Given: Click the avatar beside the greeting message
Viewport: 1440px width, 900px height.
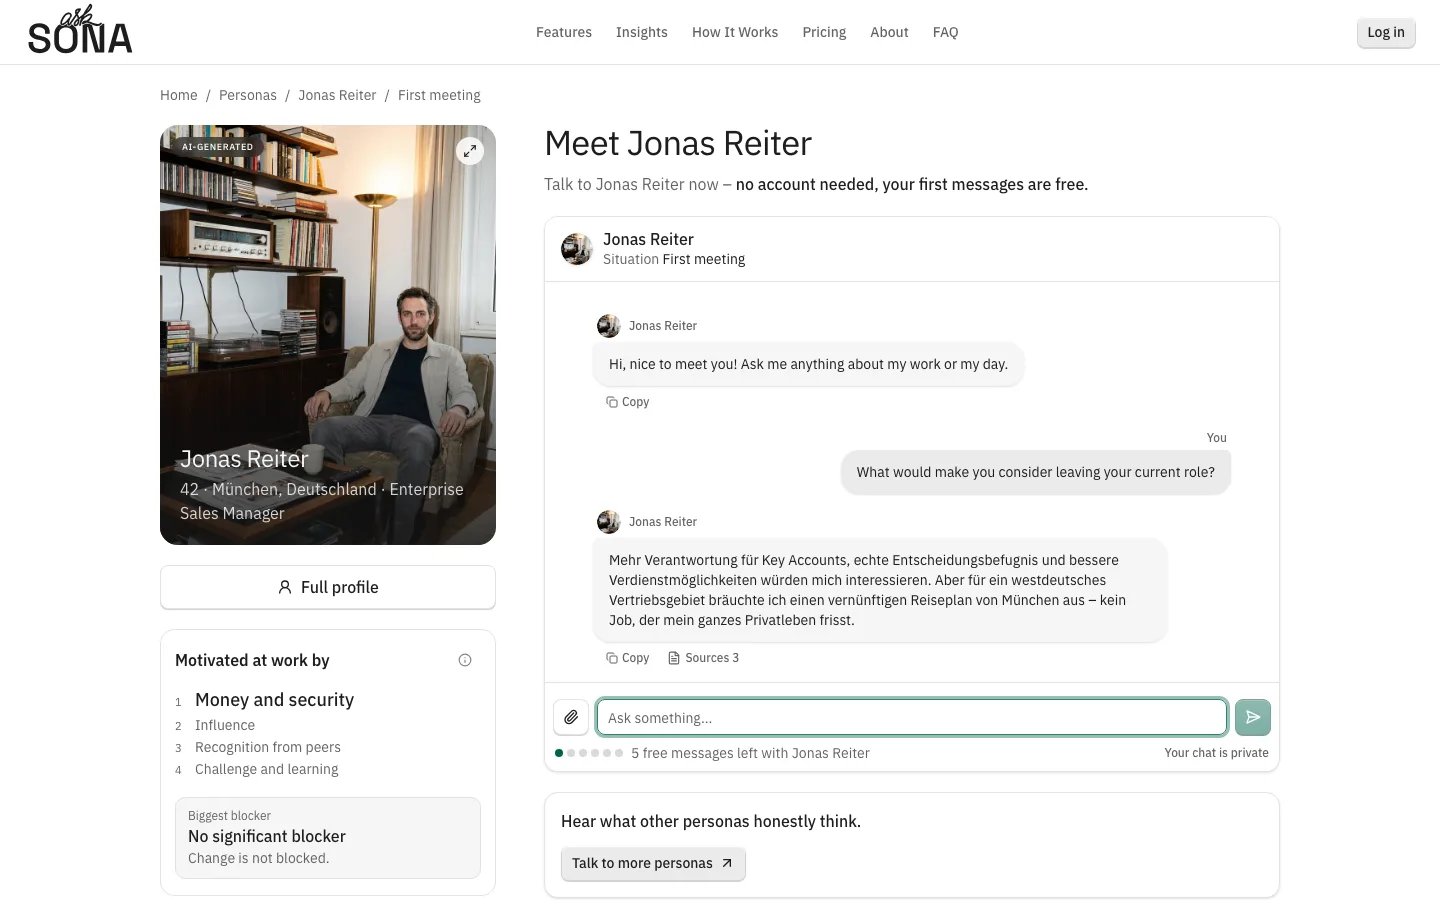Looking at the screenshot, I should pos(609,326).
